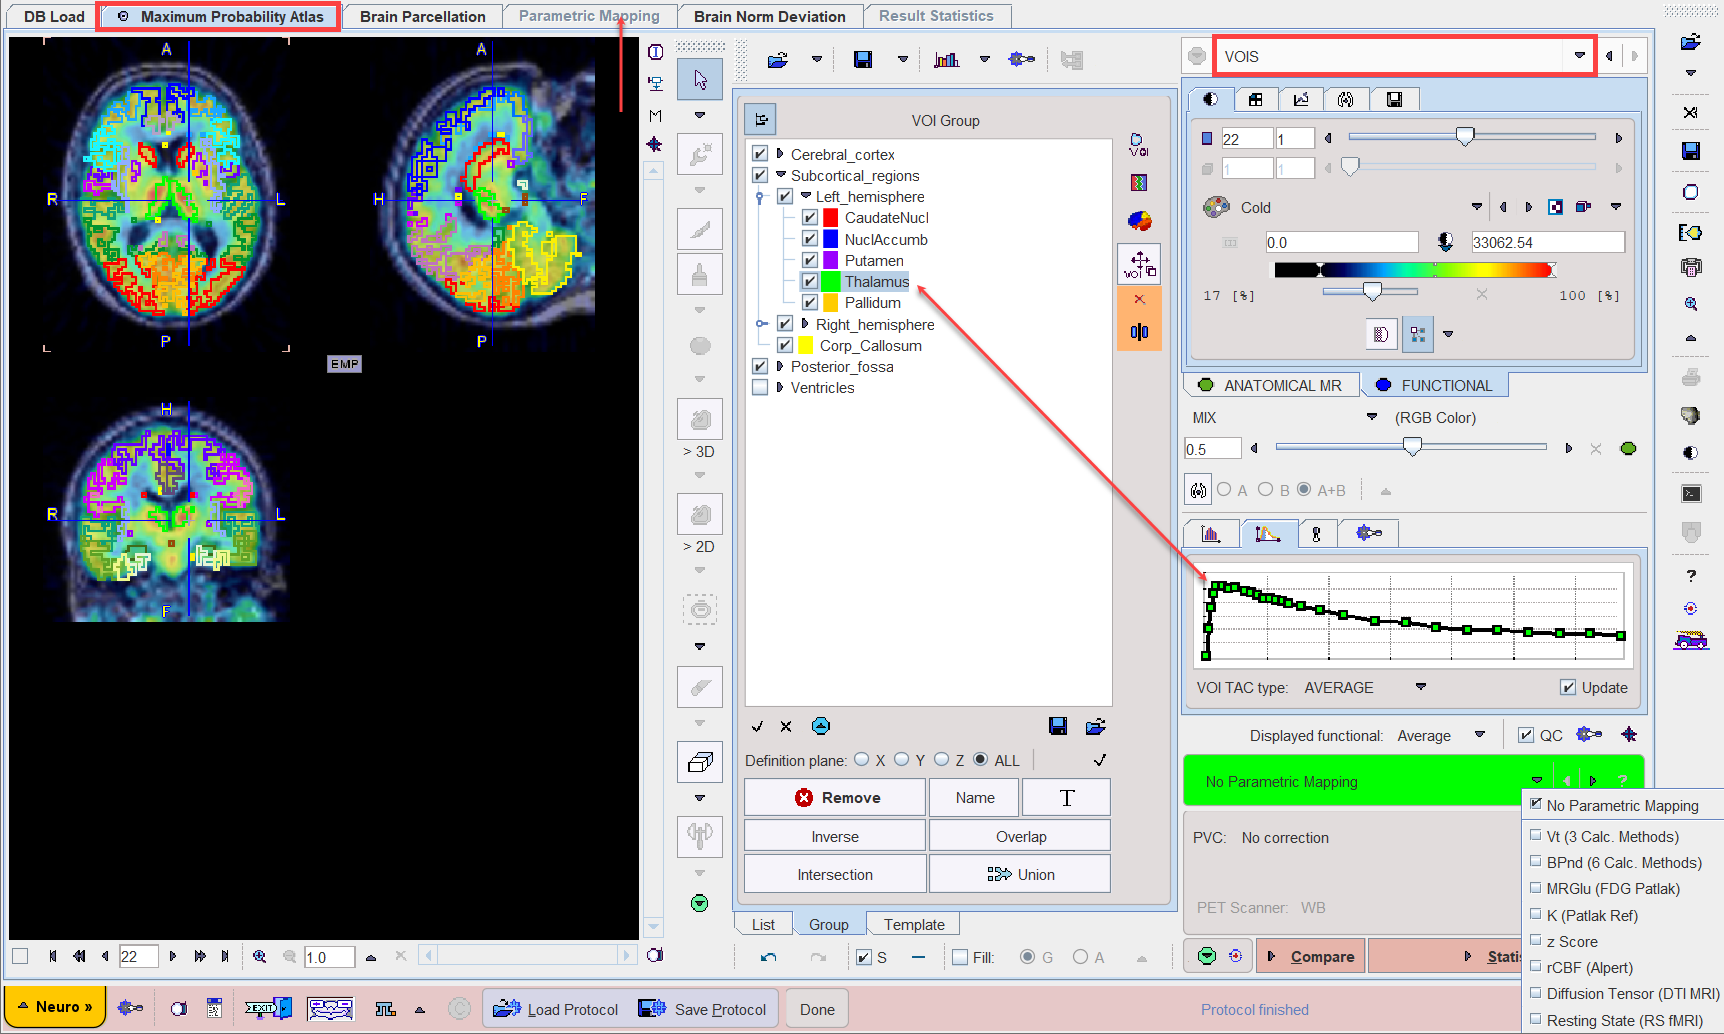Toggle the QC checkbox

coord(1526,735)
